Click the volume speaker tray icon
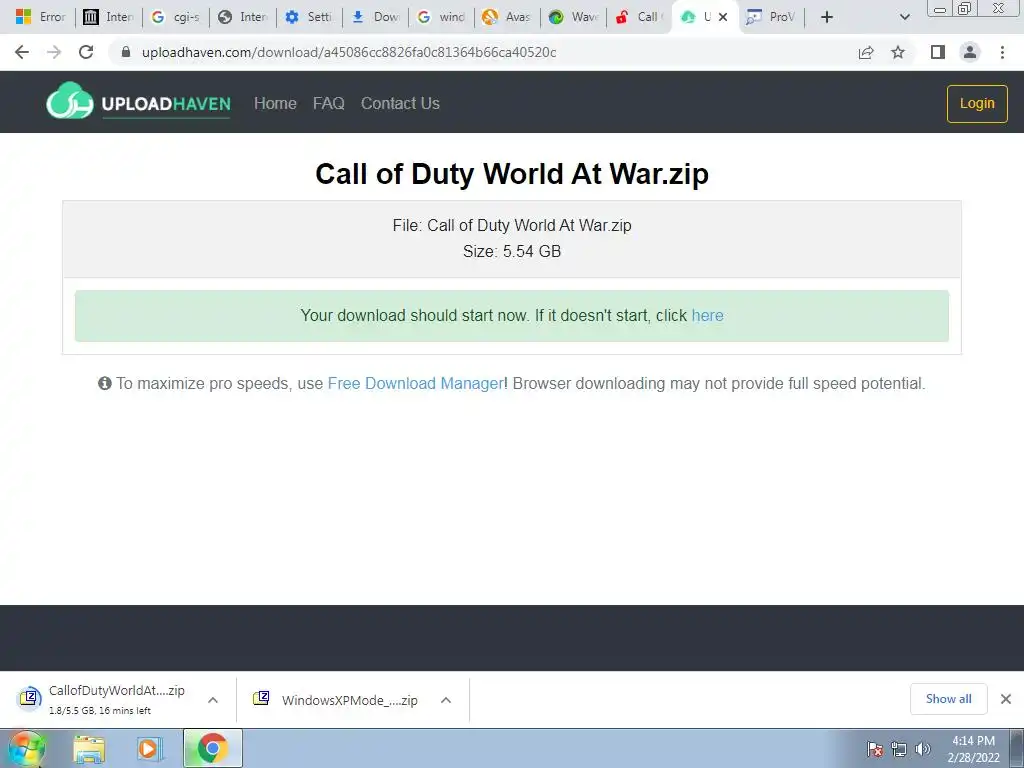The width and height of the screenshot is (1024, 768). 923,749
